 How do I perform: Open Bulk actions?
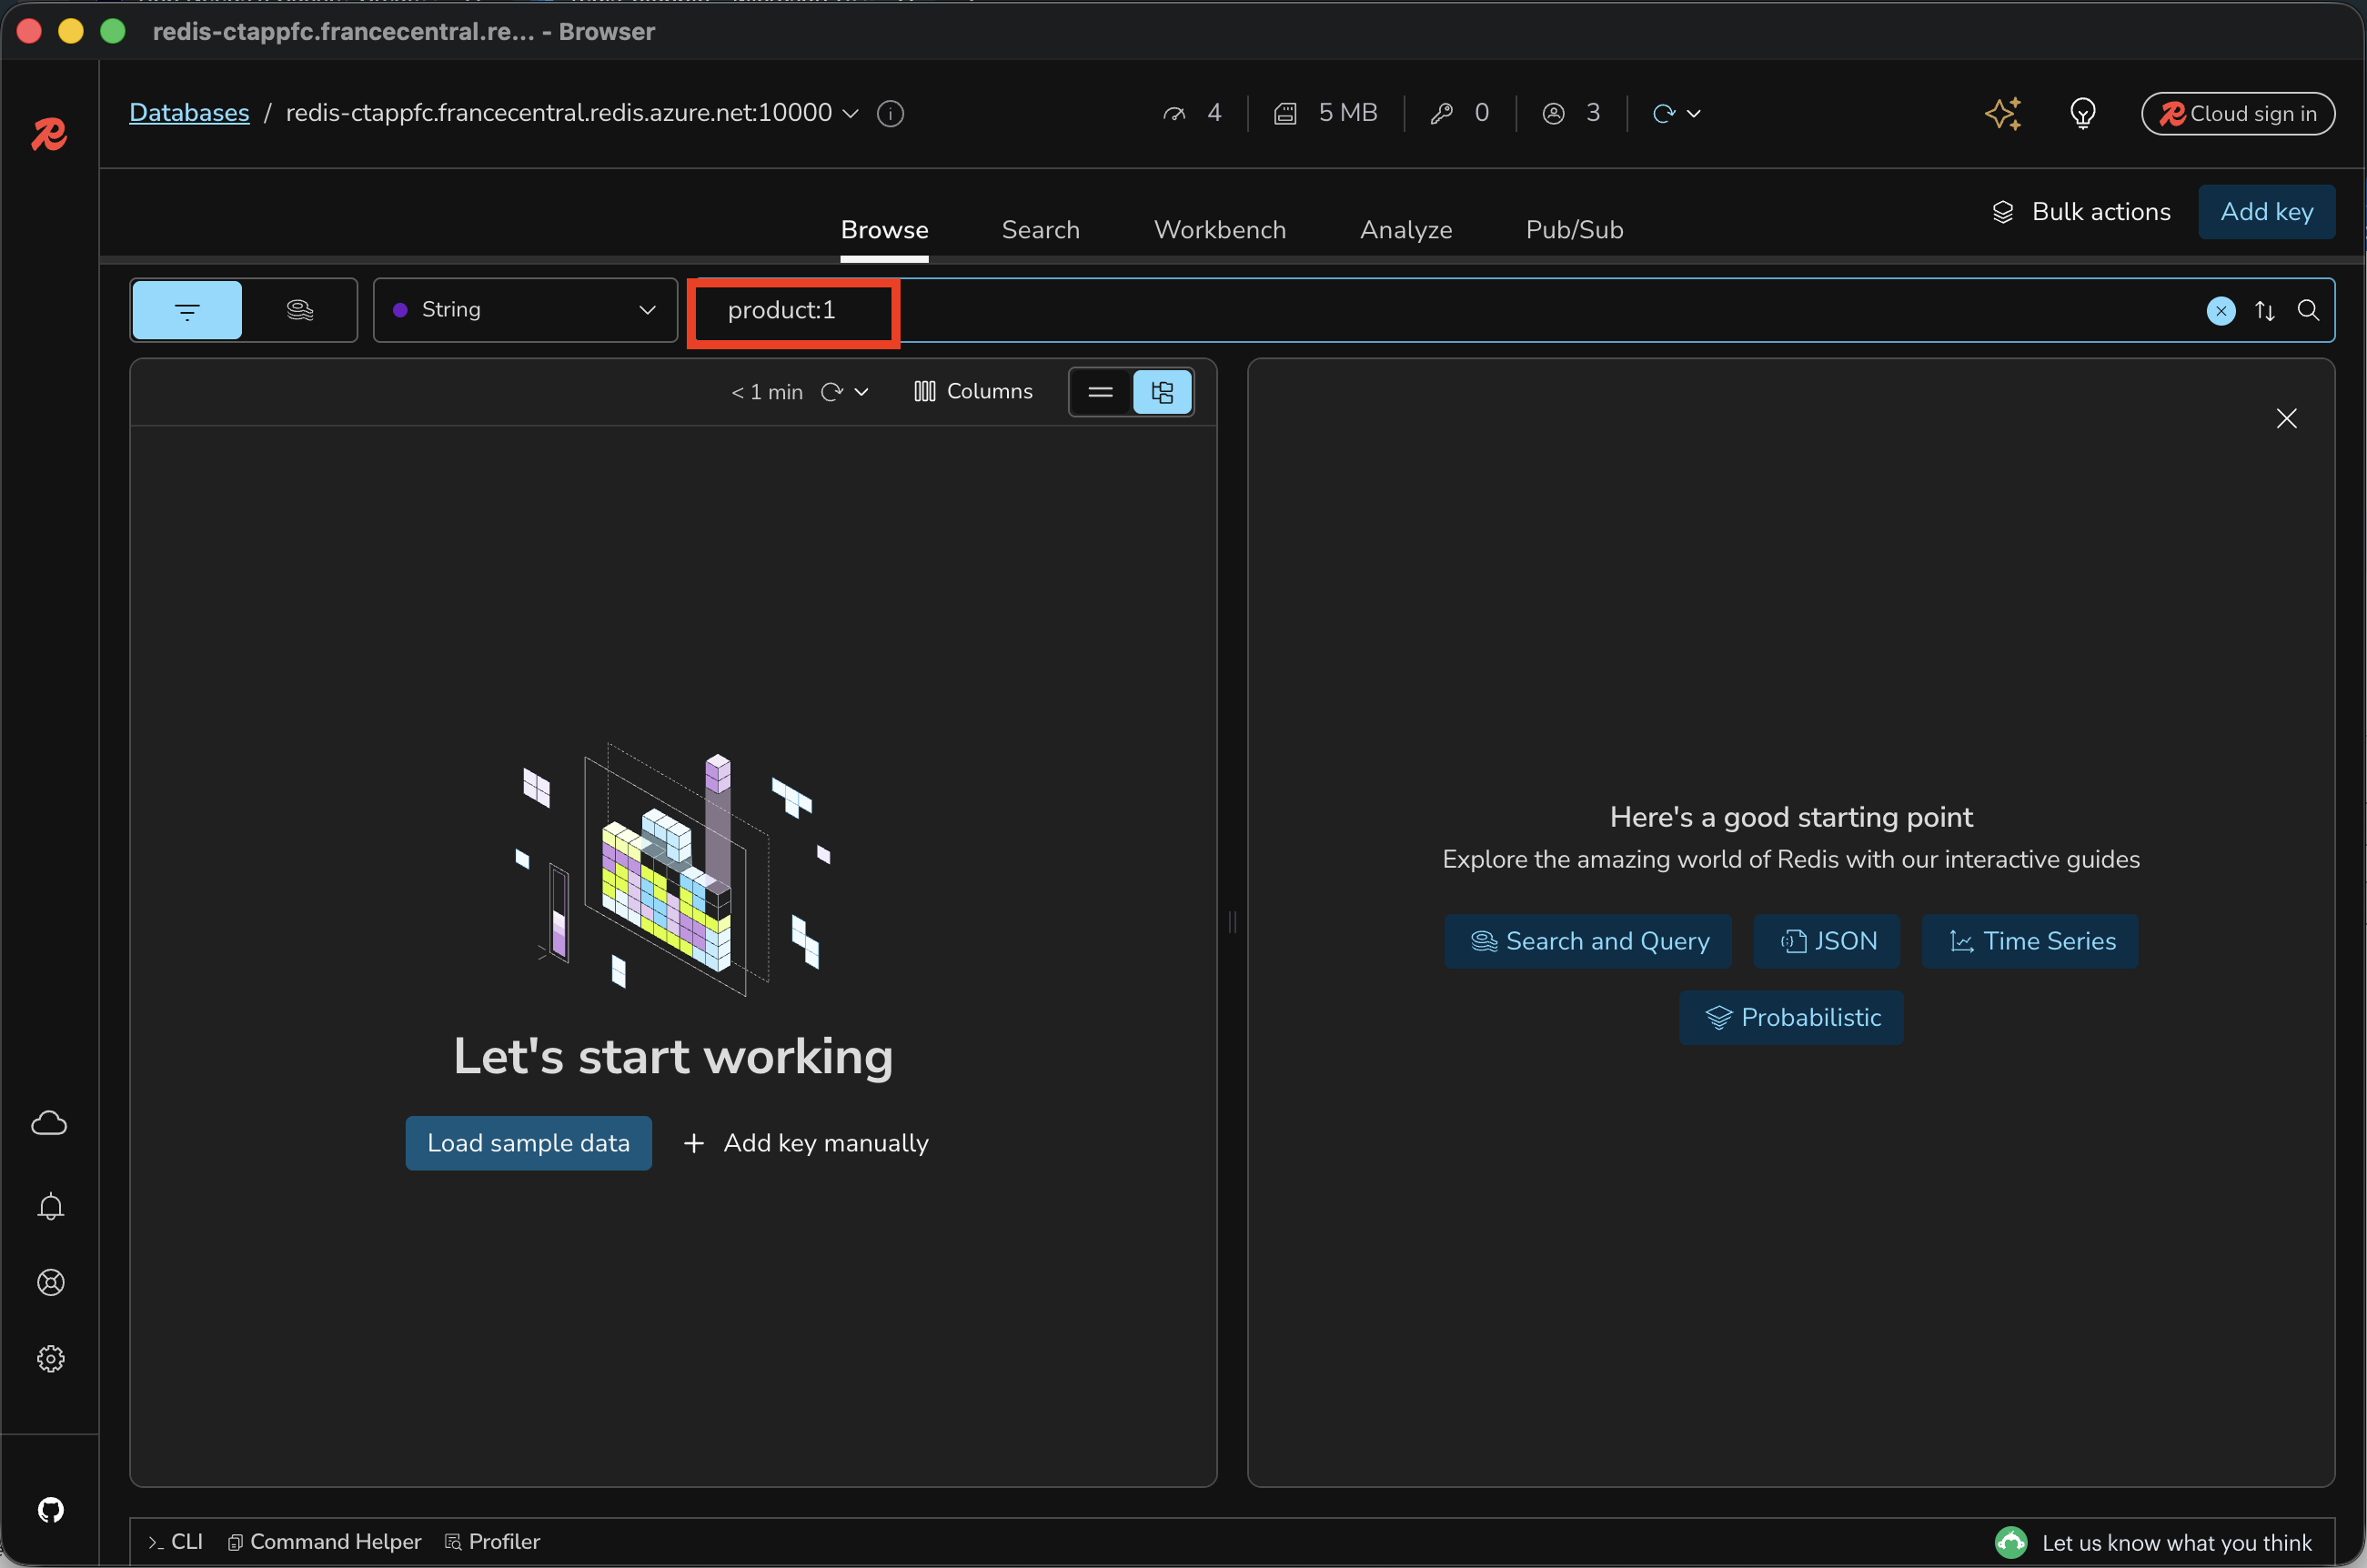(2081, 212)
